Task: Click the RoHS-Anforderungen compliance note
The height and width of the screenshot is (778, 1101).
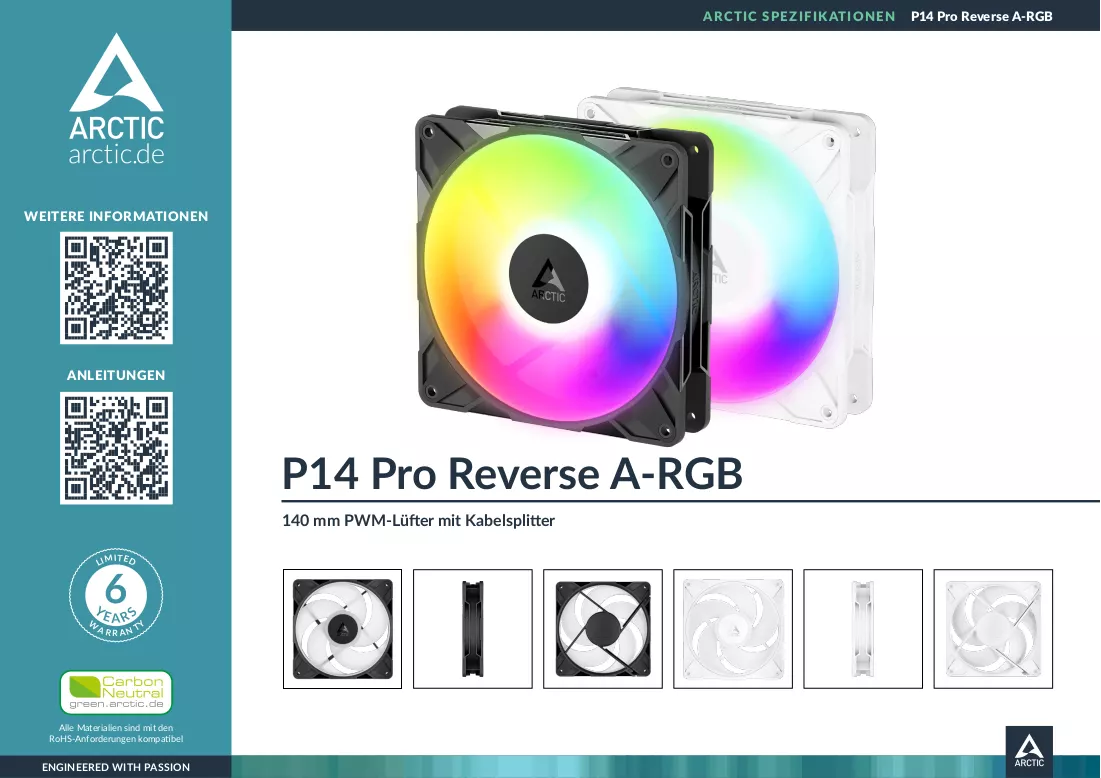Action: click(x=116, y=733)
